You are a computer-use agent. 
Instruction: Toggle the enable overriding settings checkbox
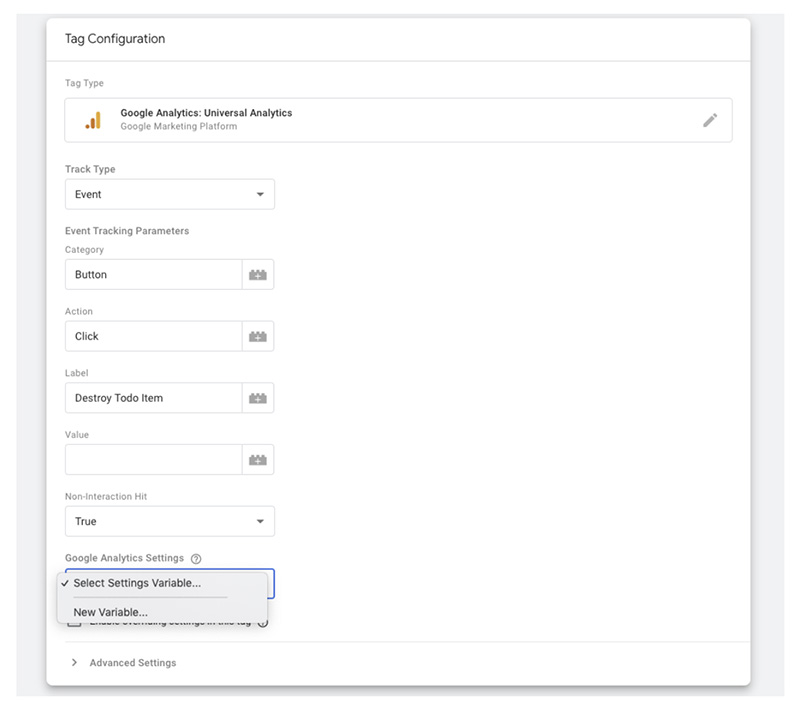coord(74,623)
